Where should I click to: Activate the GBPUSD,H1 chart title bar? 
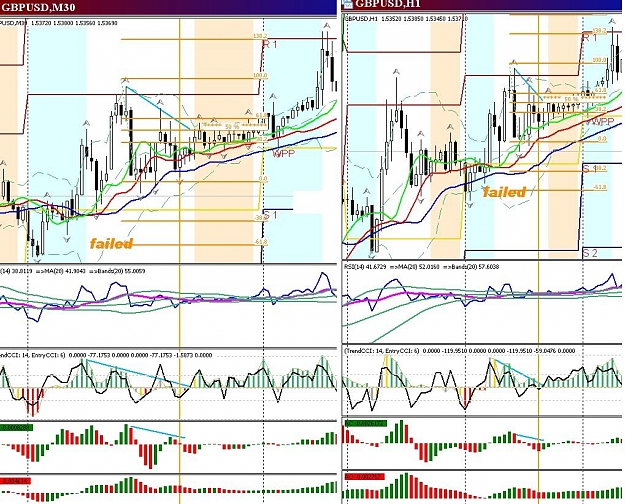(483, 5)
